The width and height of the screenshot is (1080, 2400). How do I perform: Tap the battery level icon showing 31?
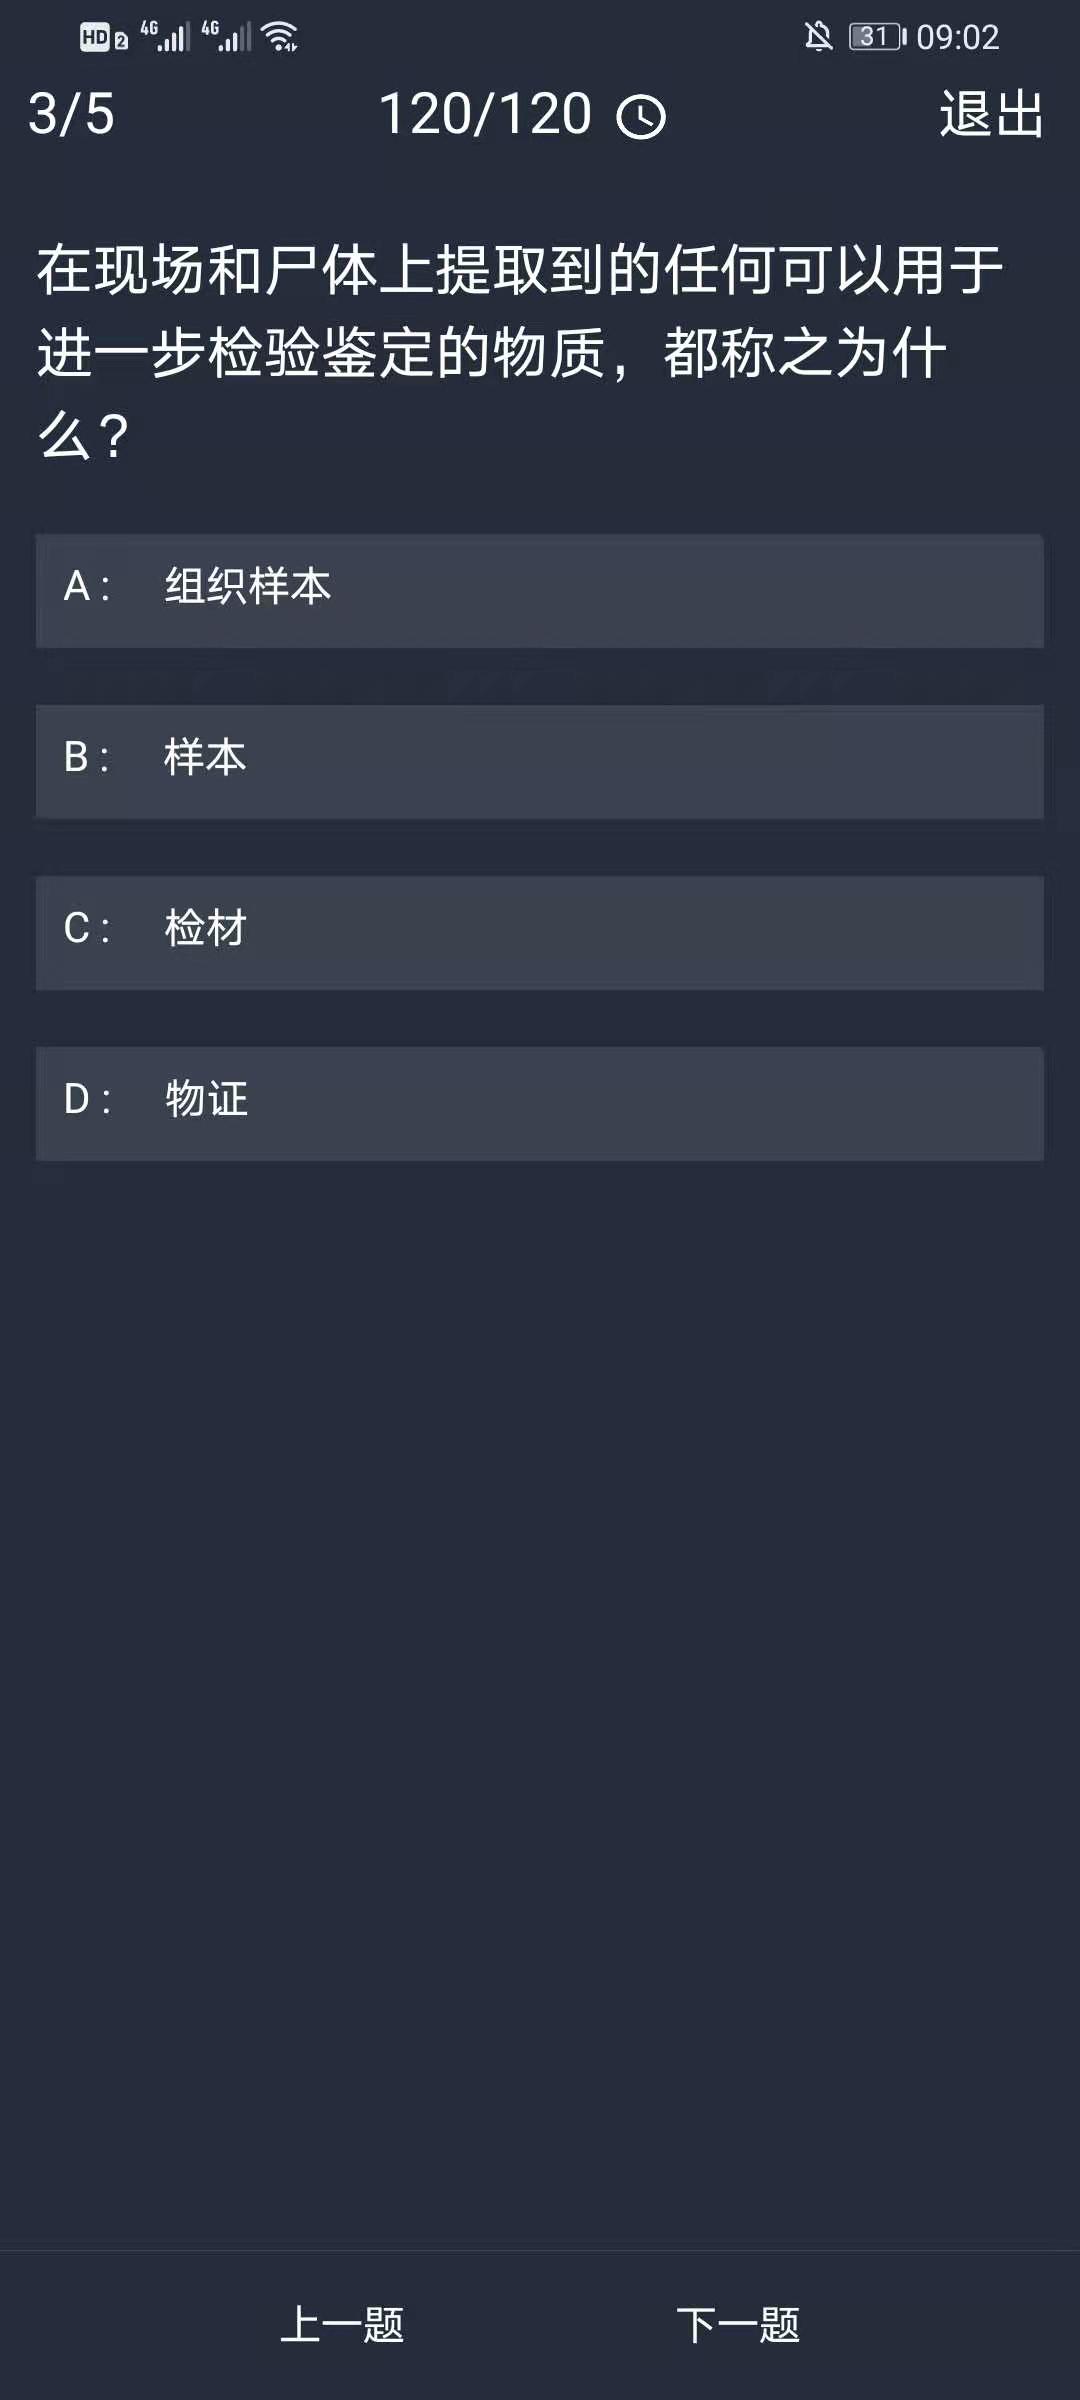[x=877, y=37]
